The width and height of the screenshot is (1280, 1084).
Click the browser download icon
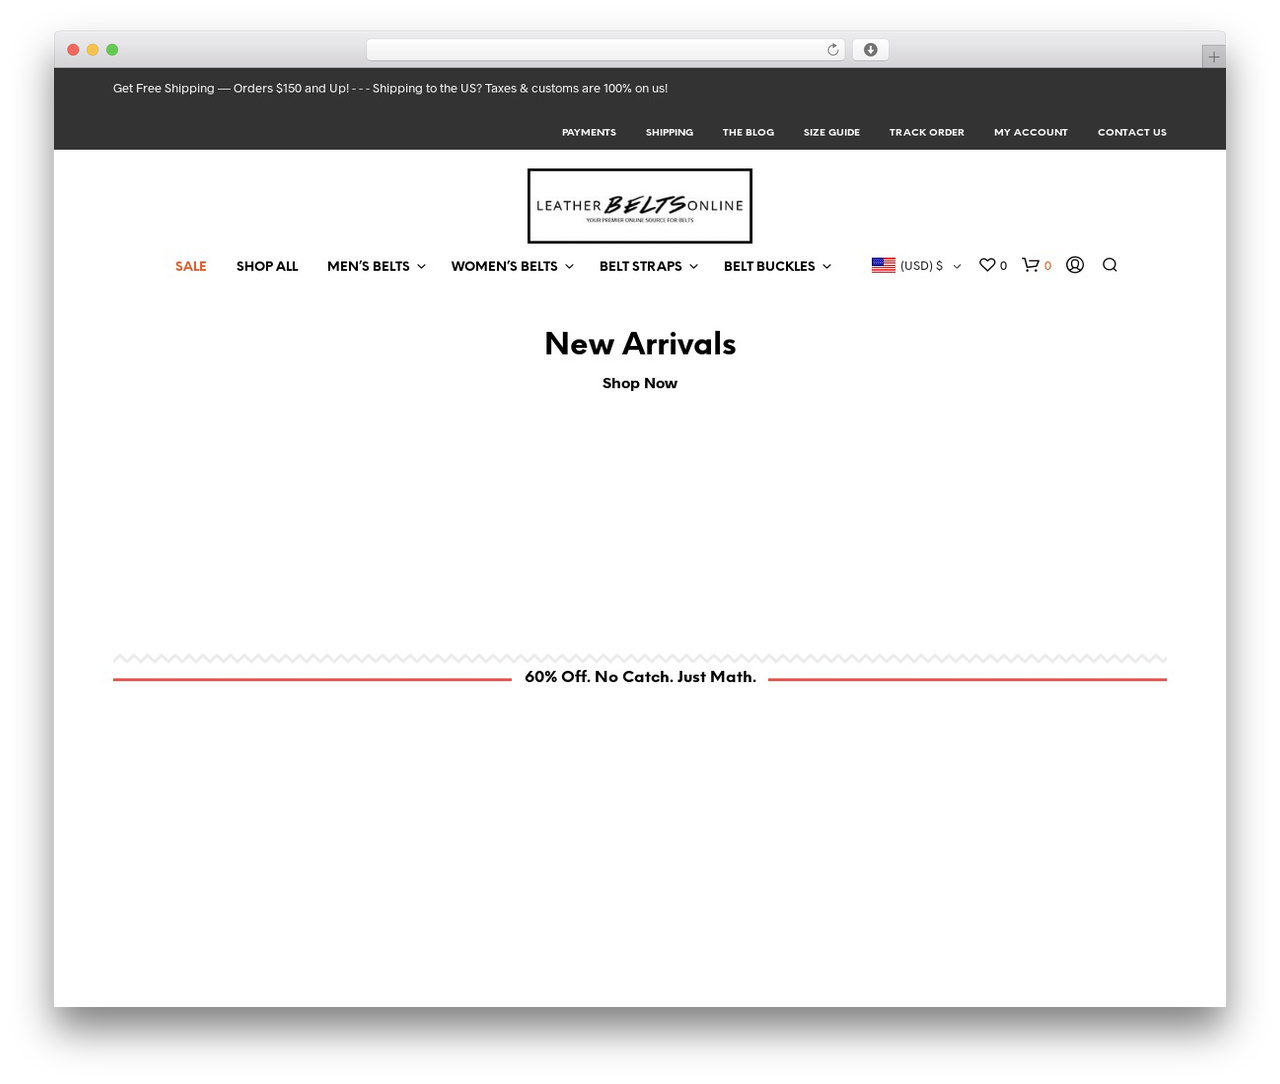pos(871,50)
